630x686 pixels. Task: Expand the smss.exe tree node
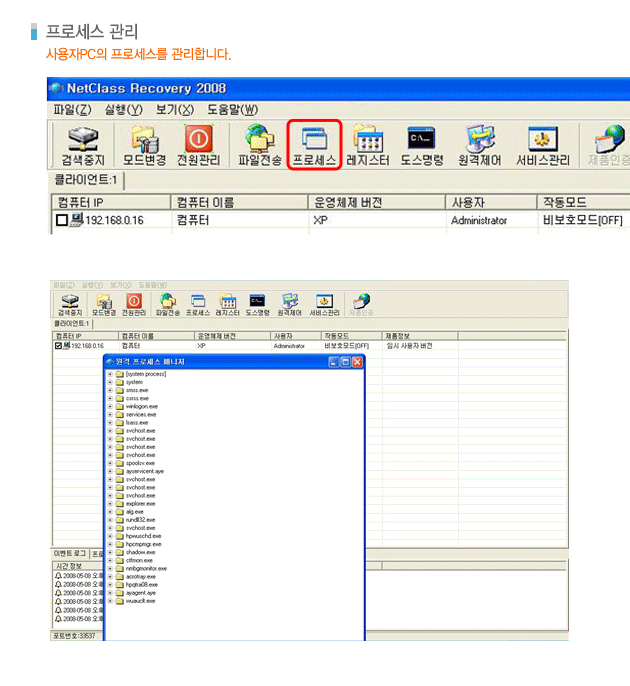(110, 390)
